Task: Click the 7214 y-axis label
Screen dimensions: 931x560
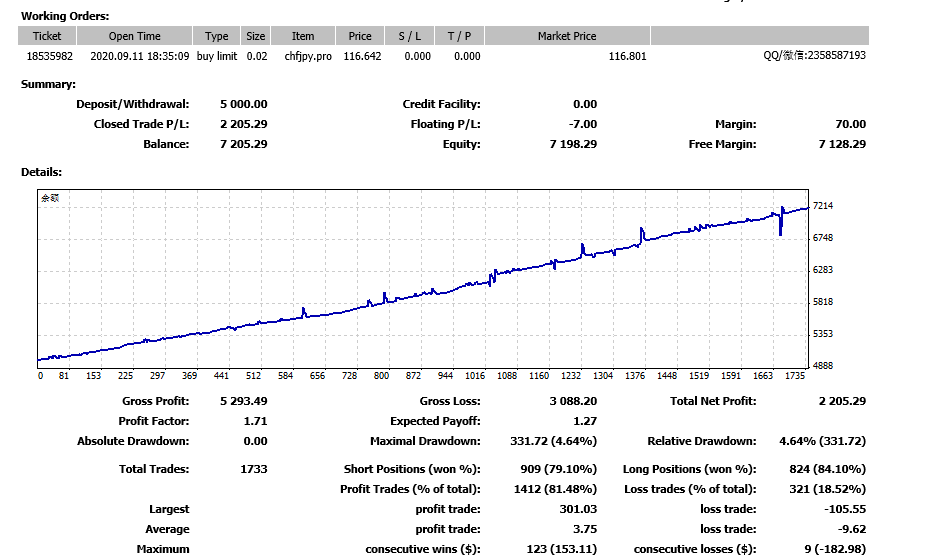Action: click(x=823, y=205)
